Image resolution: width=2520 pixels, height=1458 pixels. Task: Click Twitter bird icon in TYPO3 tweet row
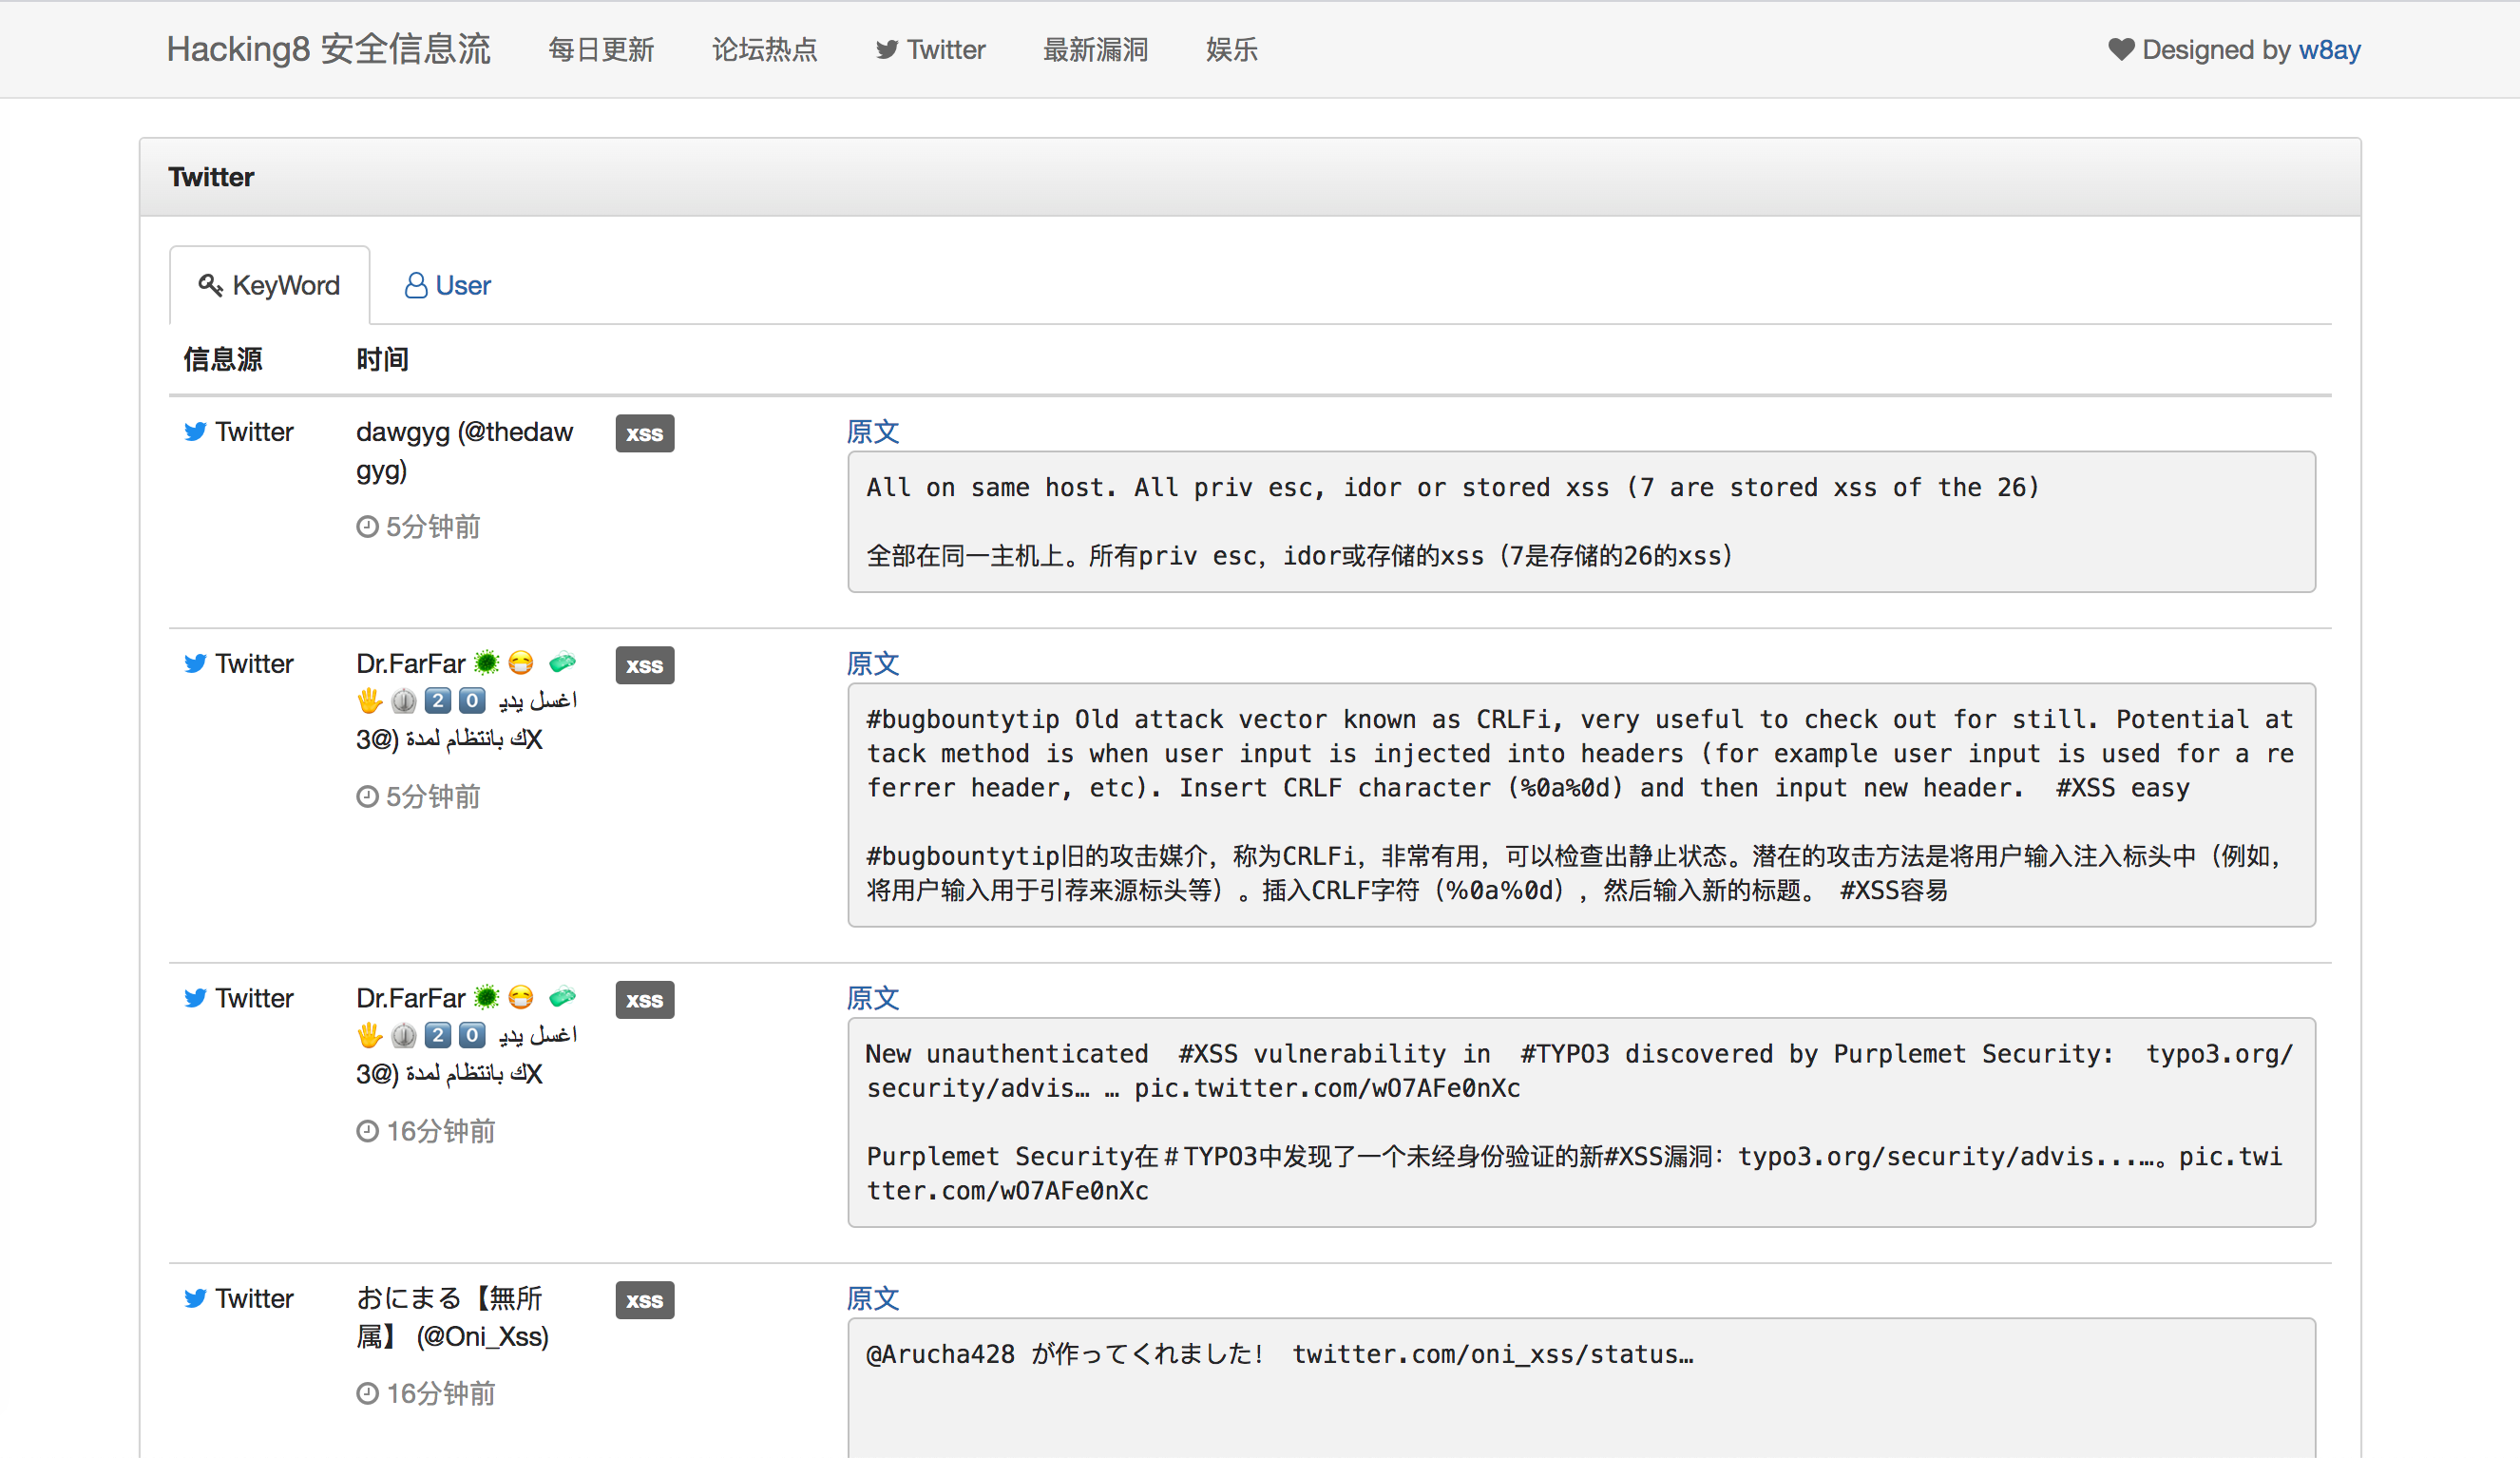tap(196, 997)
